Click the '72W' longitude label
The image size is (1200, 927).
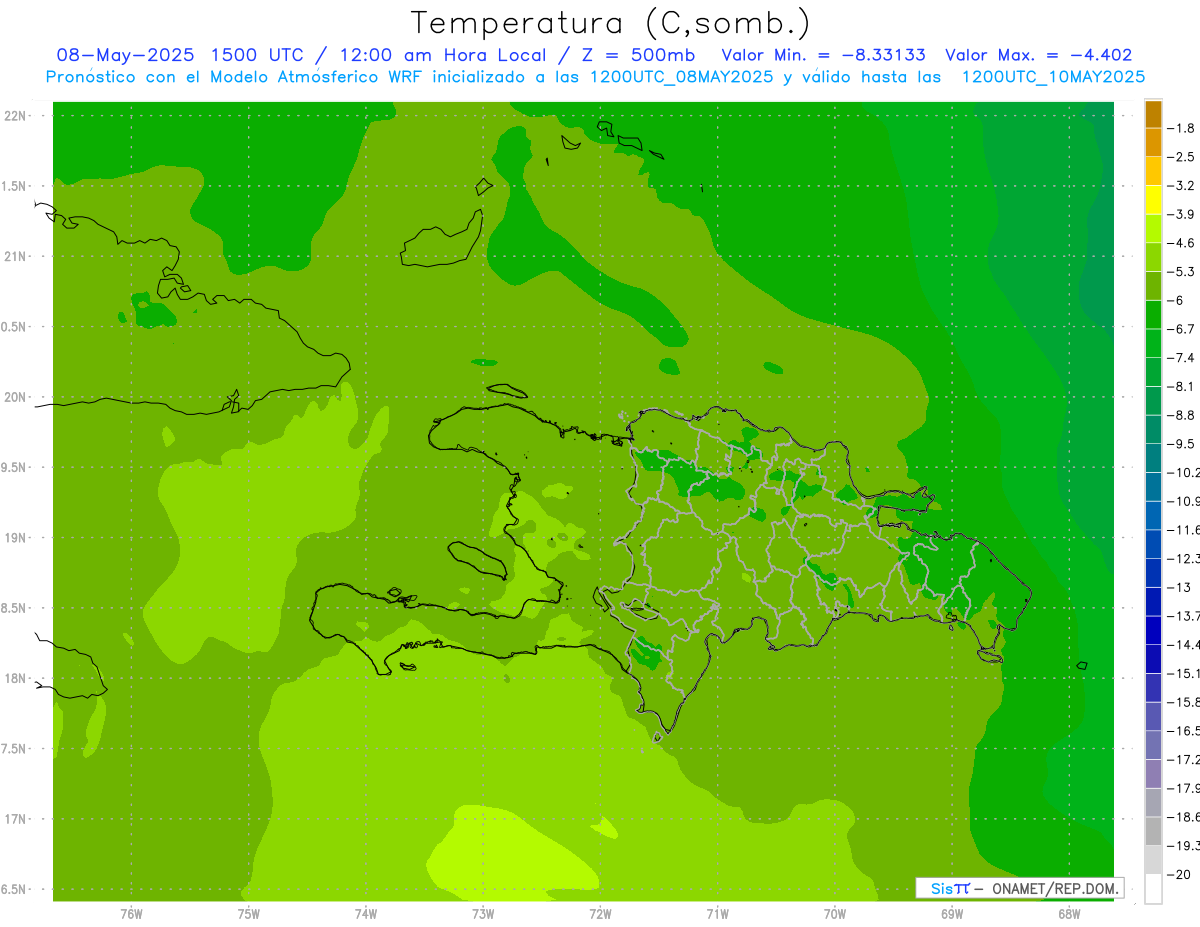click(600, 912)
